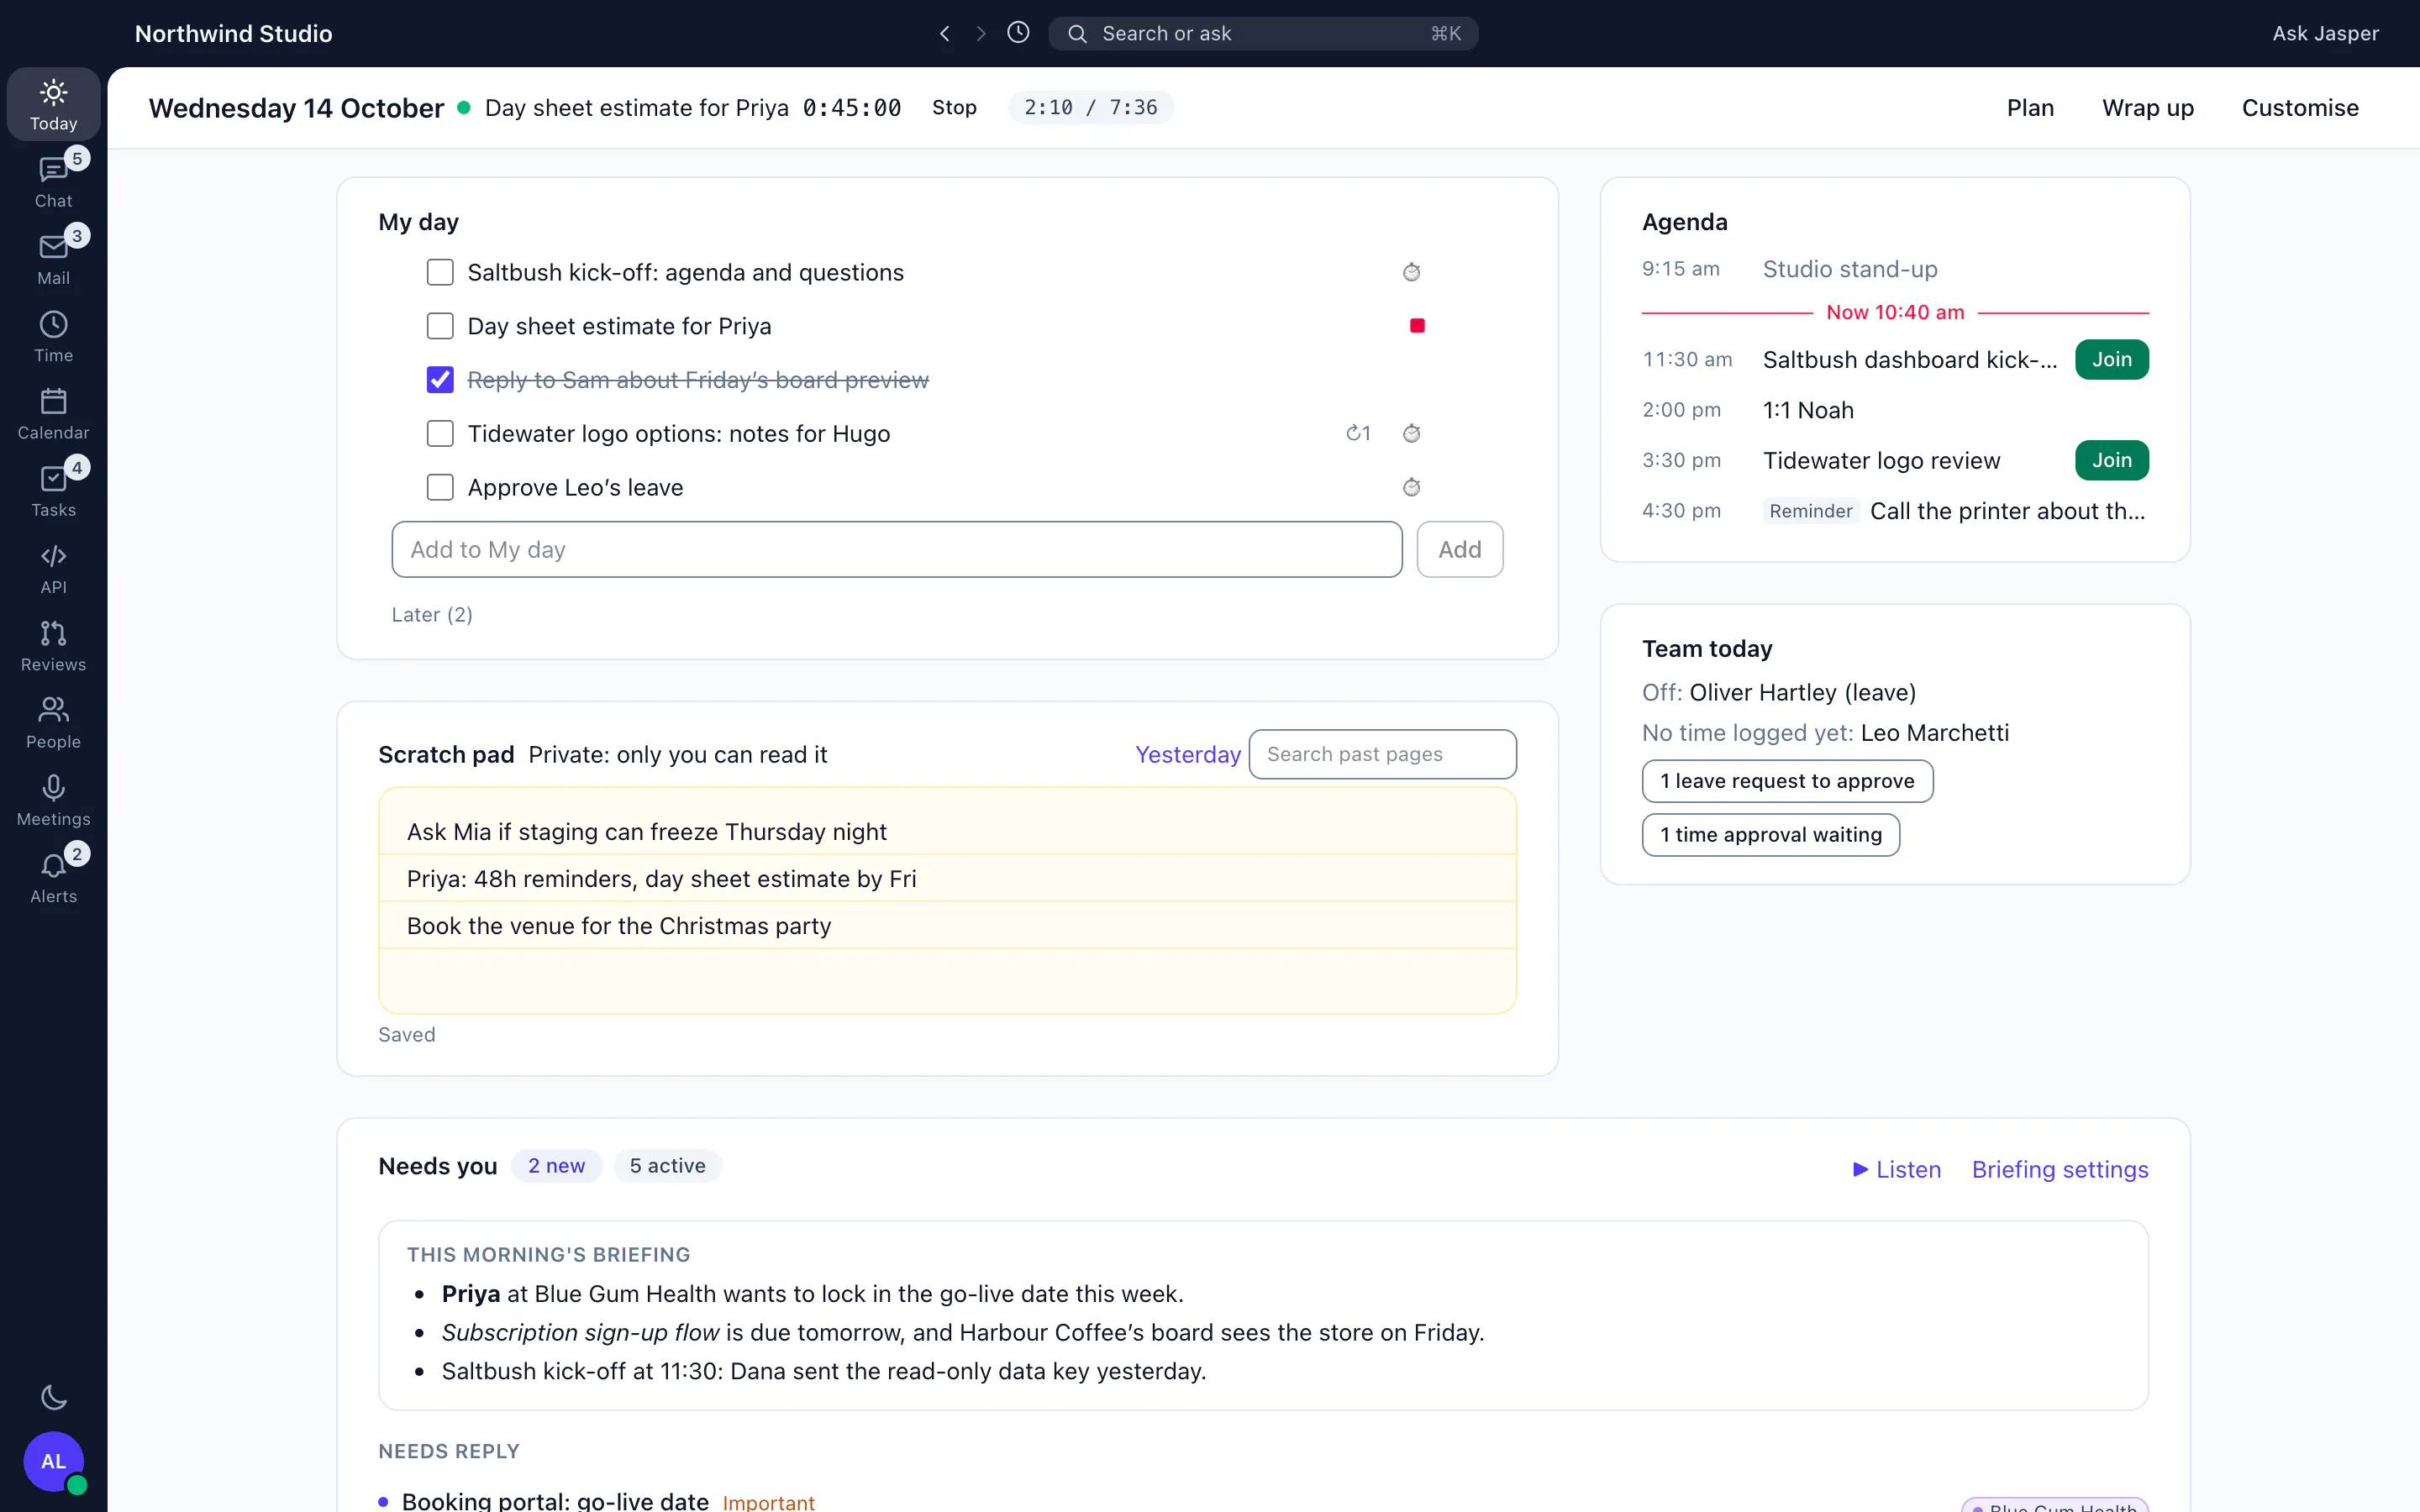Open the People directory

53,722
